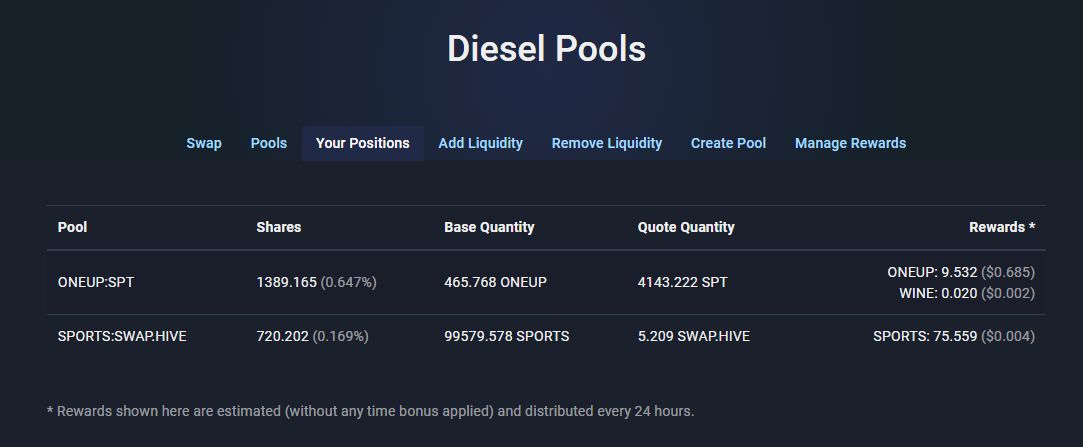Click the Quote Quantity column header

[686, 227]
